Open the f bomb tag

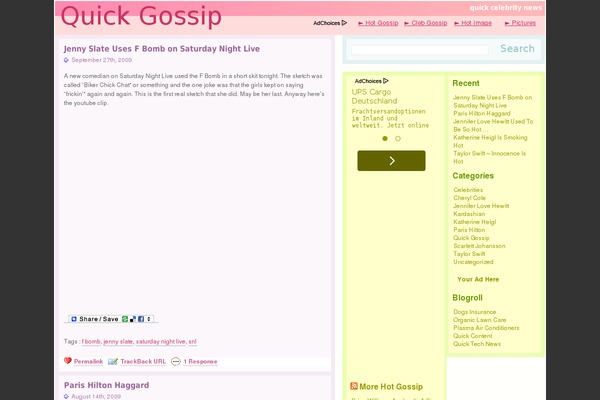91,341
